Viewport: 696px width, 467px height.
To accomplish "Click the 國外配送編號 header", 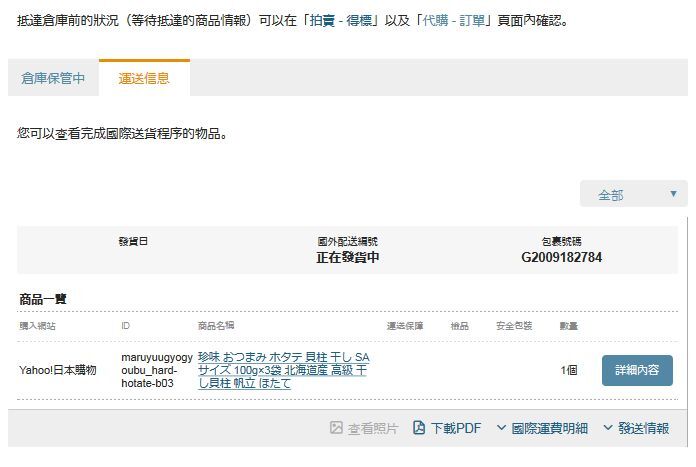I will point(348,241).
